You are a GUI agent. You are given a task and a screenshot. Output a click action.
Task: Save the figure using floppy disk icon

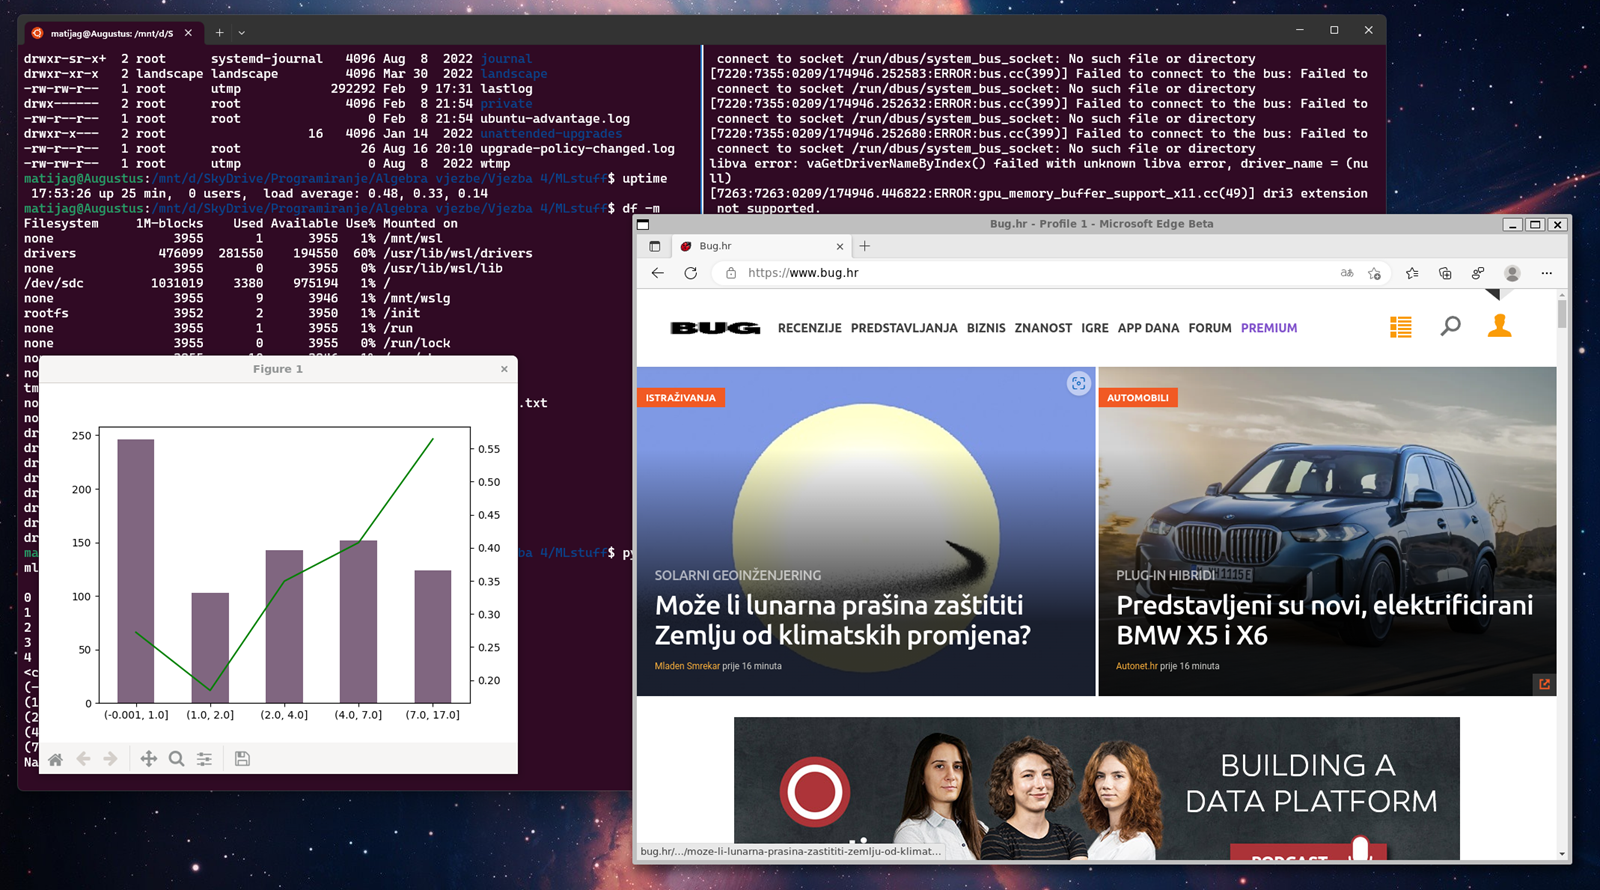[x=242, y=759]
